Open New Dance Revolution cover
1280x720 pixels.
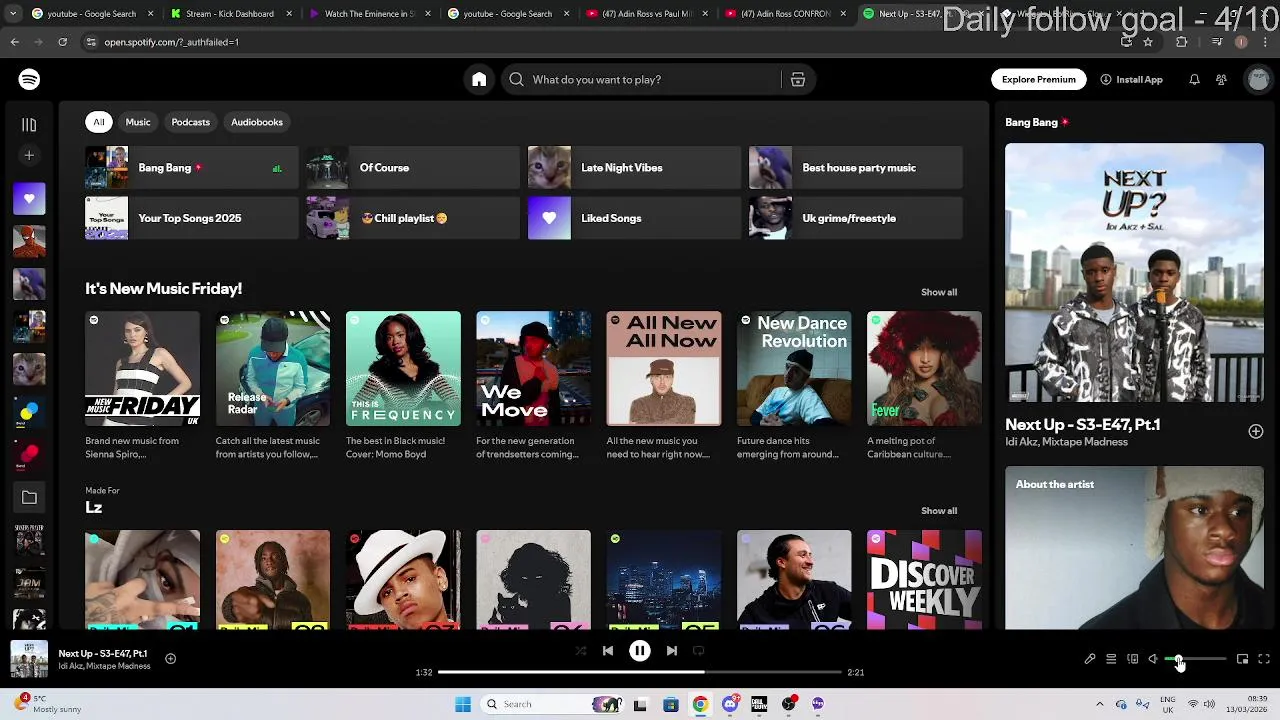(x=794, y=369)
